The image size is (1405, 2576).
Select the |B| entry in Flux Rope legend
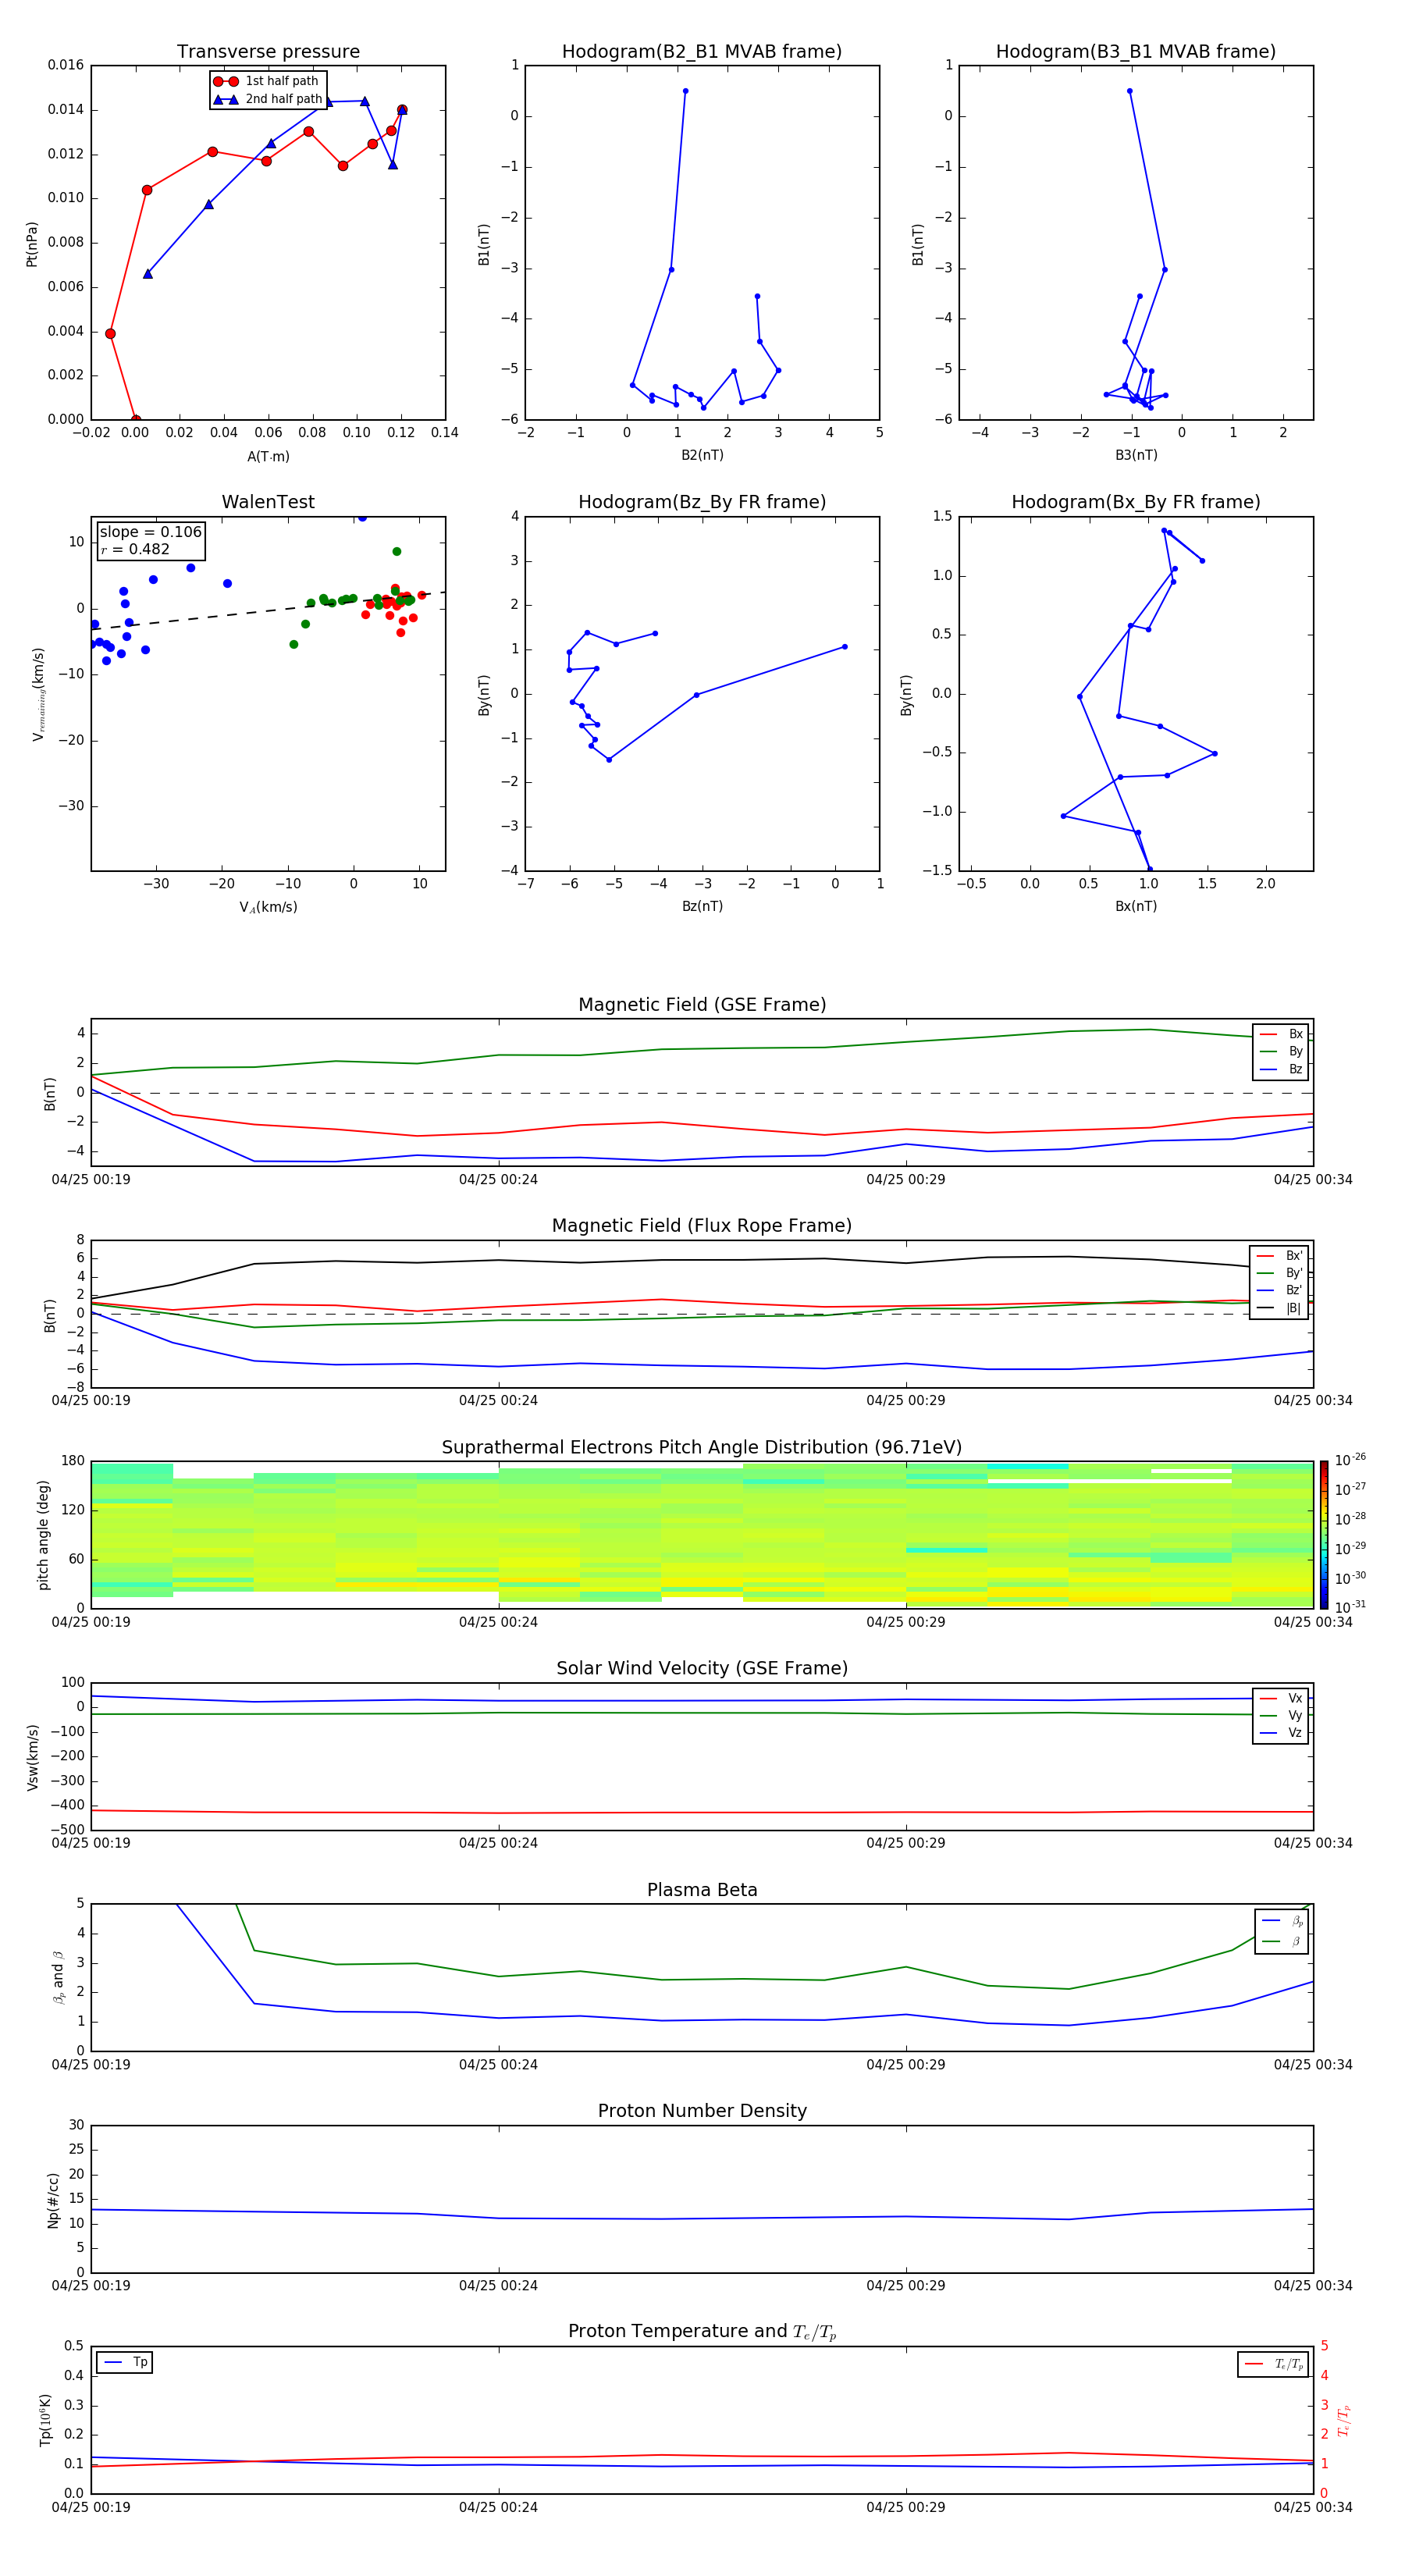pyautogui.click(x=1279, y=1308)
